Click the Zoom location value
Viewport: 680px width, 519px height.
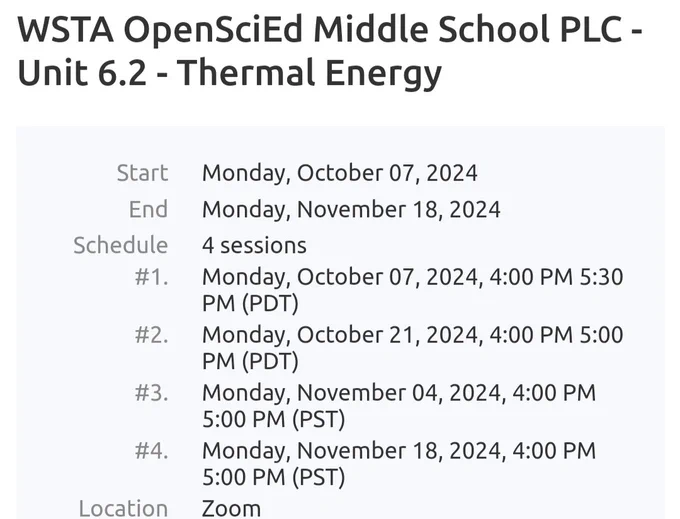231,508
